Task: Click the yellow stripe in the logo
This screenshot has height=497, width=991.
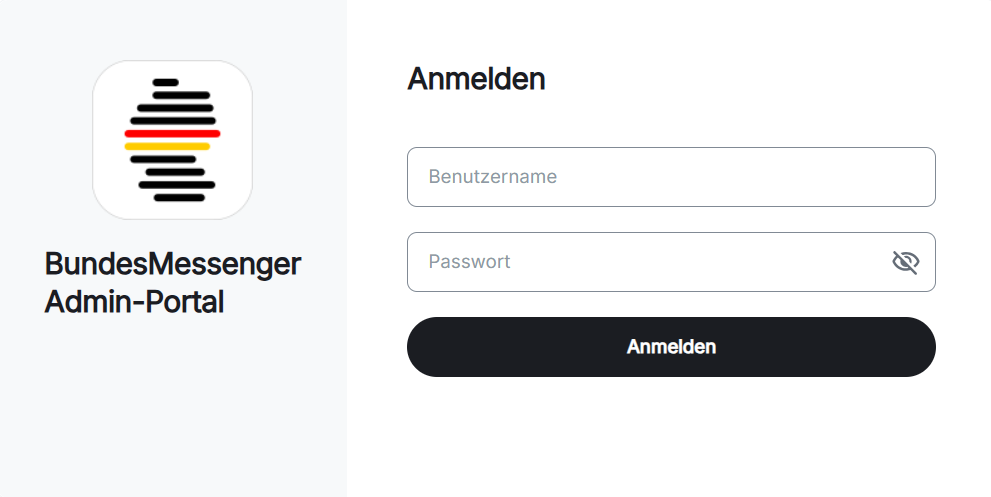Action: (167, 147)
